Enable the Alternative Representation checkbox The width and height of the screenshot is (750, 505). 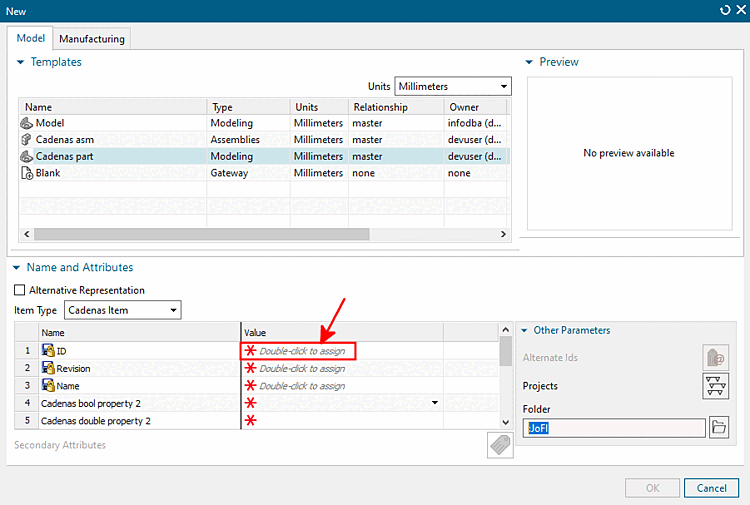pyautogui.click(x=20, y=290)
